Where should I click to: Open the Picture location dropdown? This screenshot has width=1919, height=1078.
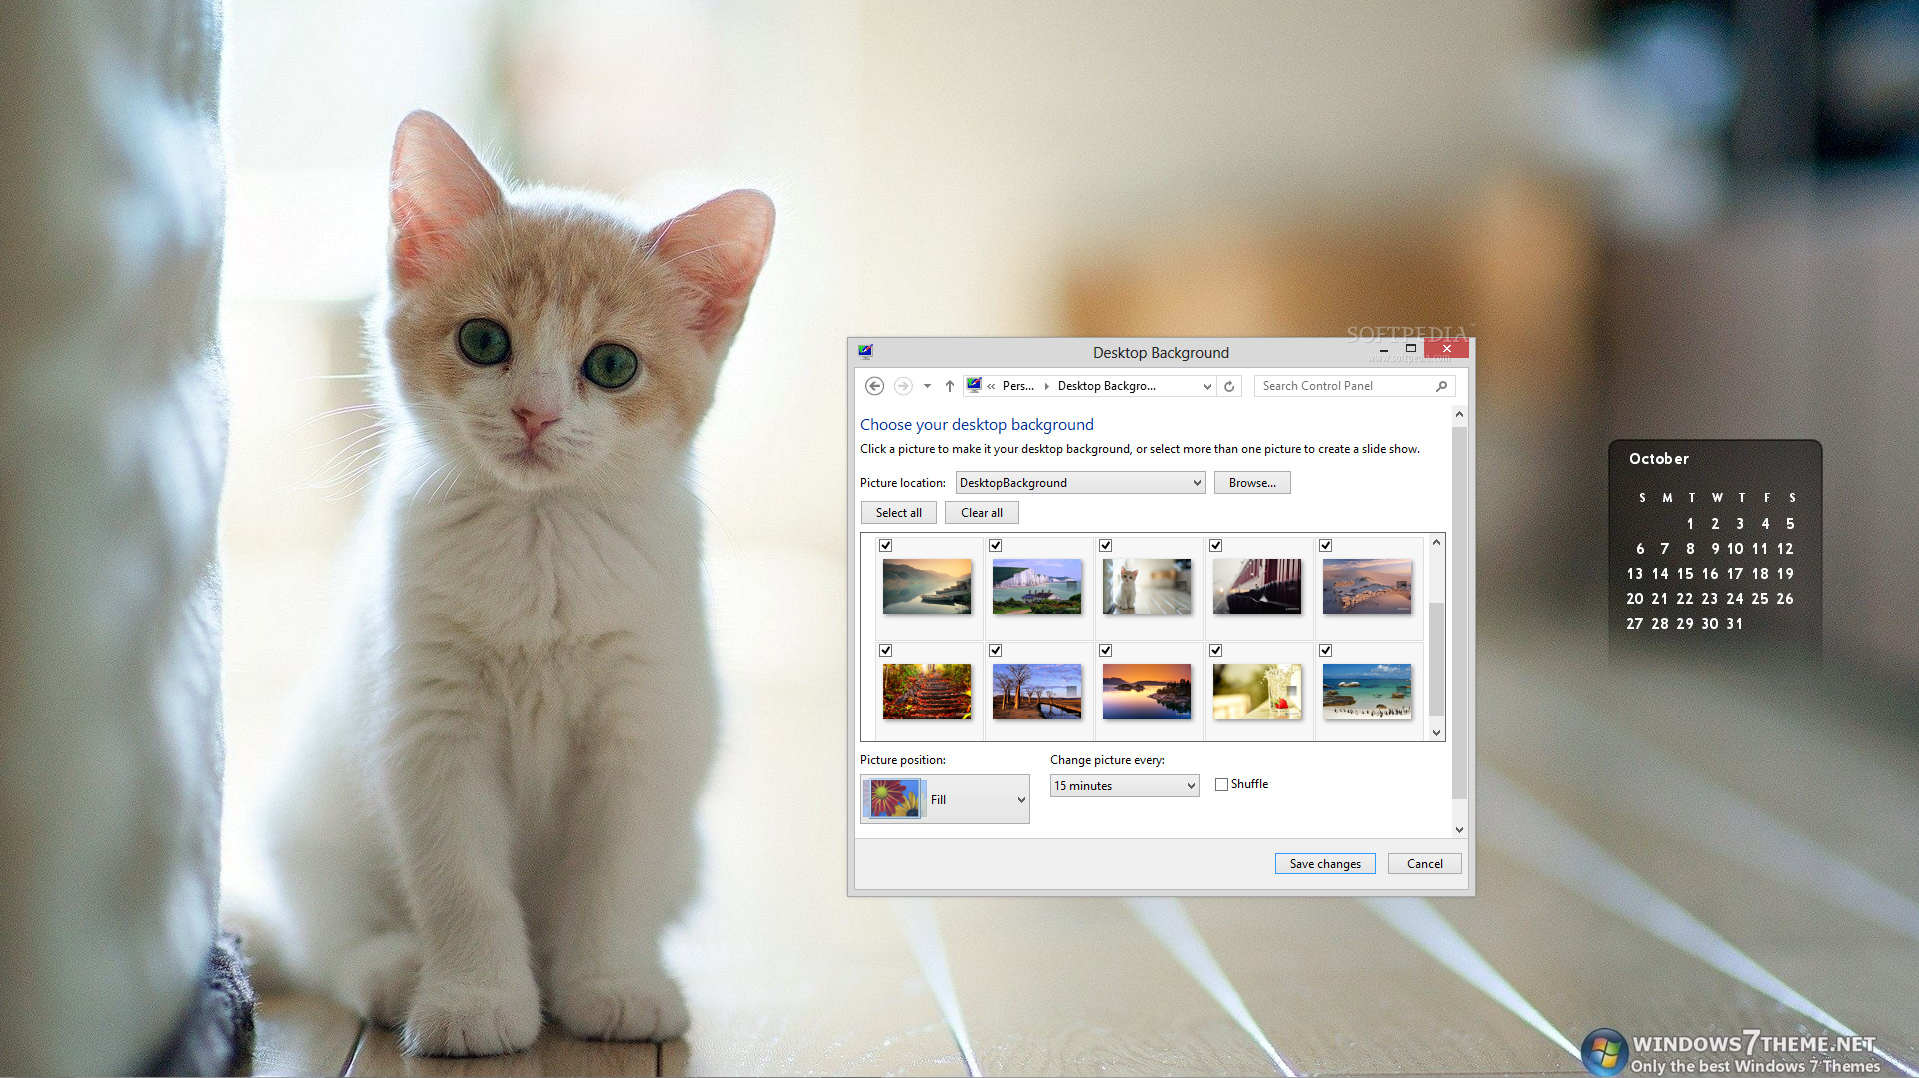(x=1080, y=483)
